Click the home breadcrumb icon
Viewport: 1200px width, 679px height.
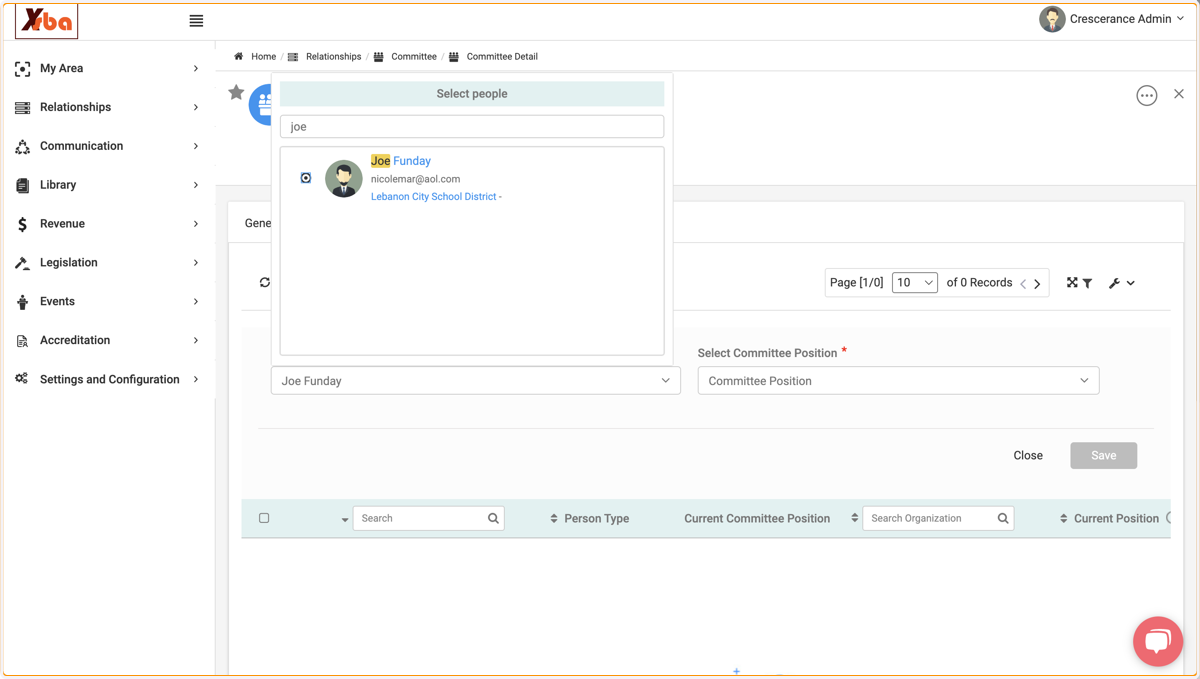[x=238, y=56]
